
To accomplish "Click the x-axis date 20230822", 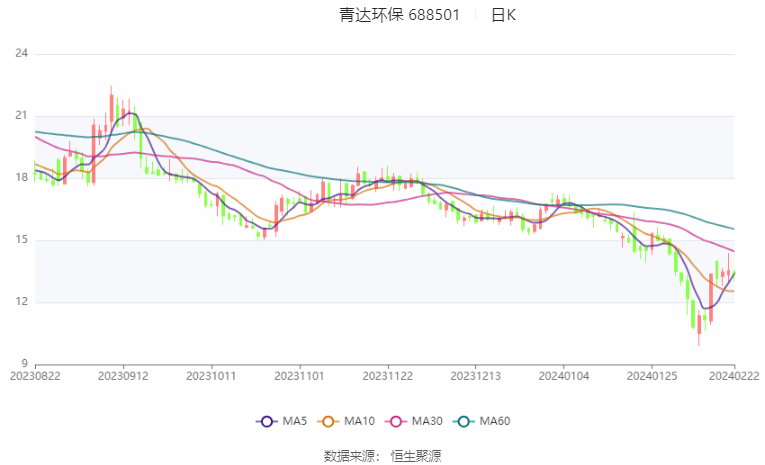I will pyautogui.click(x=35, y=376).
